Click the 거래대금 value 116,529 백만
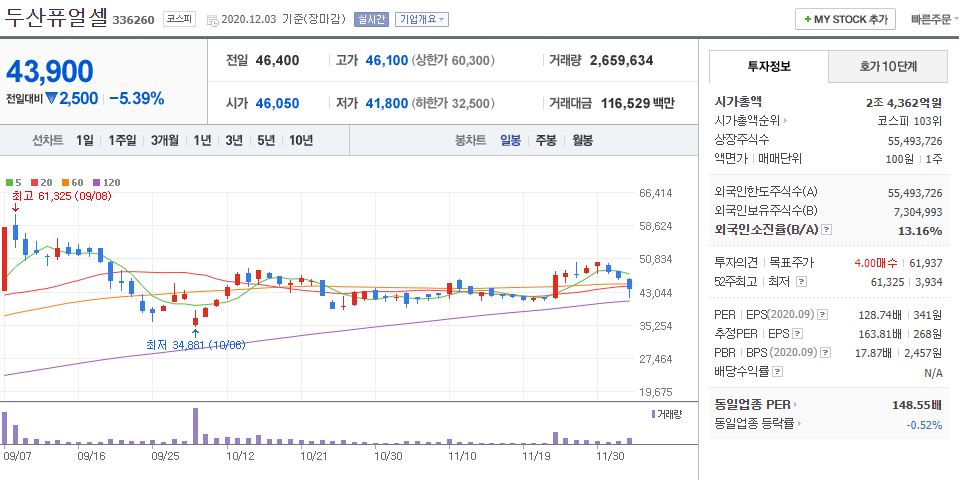Image resolution: width=974 pixels, height=480 pixels. (x=637, y=104)
